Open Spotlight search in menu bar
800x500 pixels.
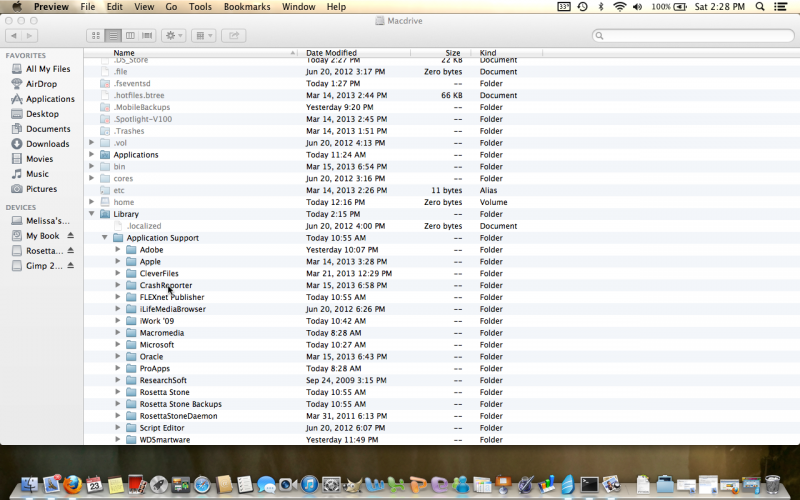[x=760, y=7]
